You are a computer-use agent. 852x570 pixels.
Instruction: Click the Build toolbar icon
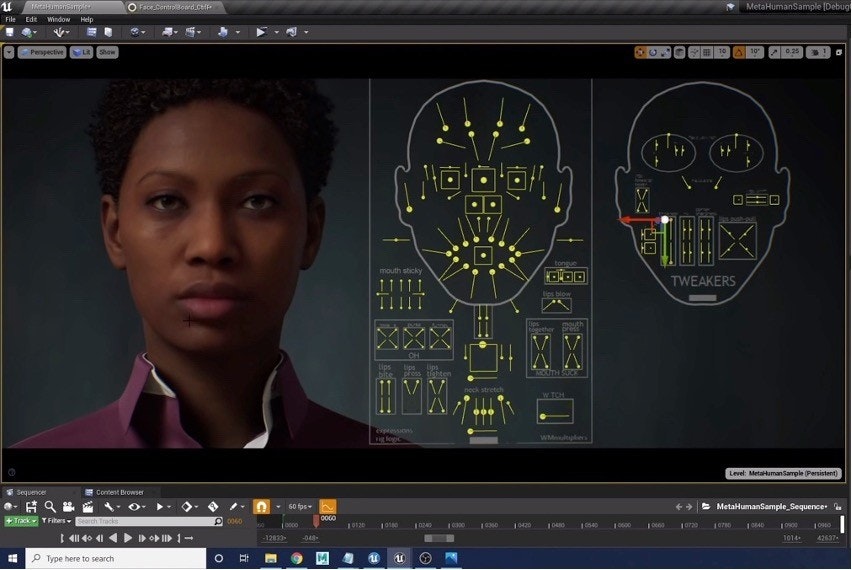[x=222, y=32]
